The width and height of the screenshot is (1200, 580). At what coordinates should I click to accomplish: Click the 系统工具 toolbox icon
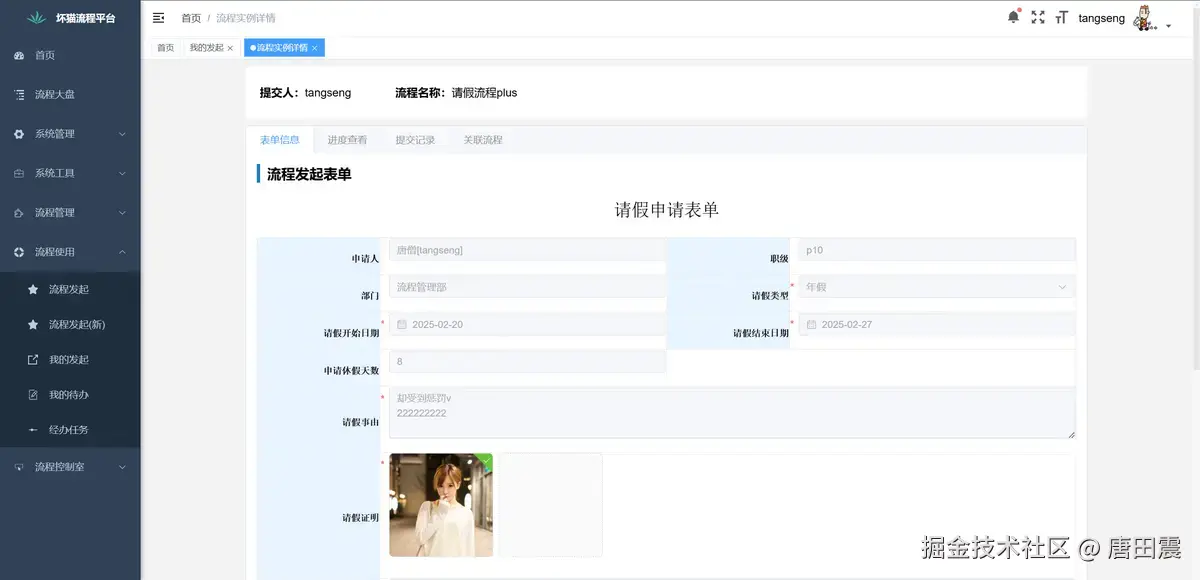(19, 173)
